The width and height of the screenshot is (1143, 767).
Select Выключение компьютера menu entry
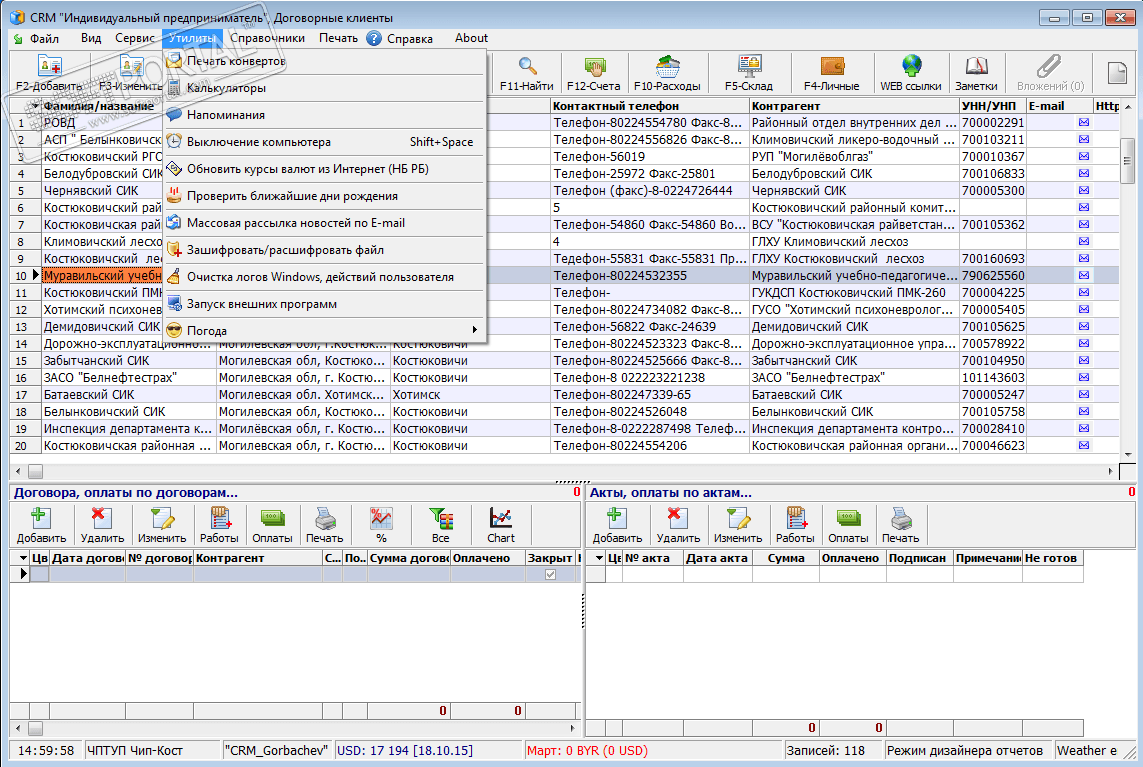click(324, 142)
